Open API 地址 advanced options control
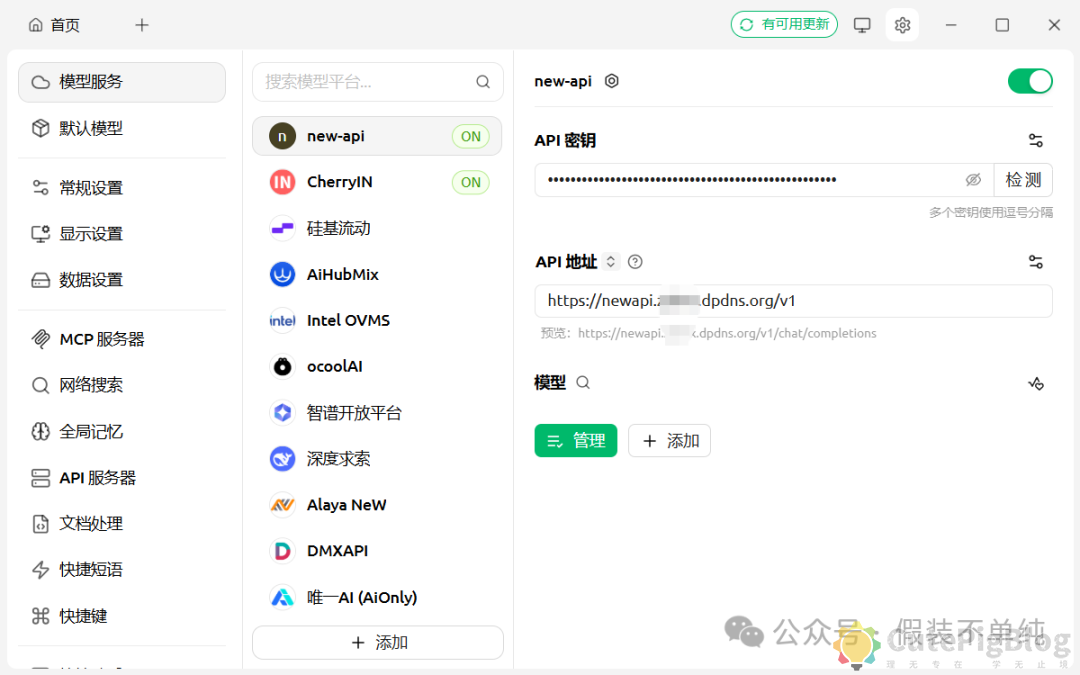This screenshot has width=1080, height=675. (1036, 261)
